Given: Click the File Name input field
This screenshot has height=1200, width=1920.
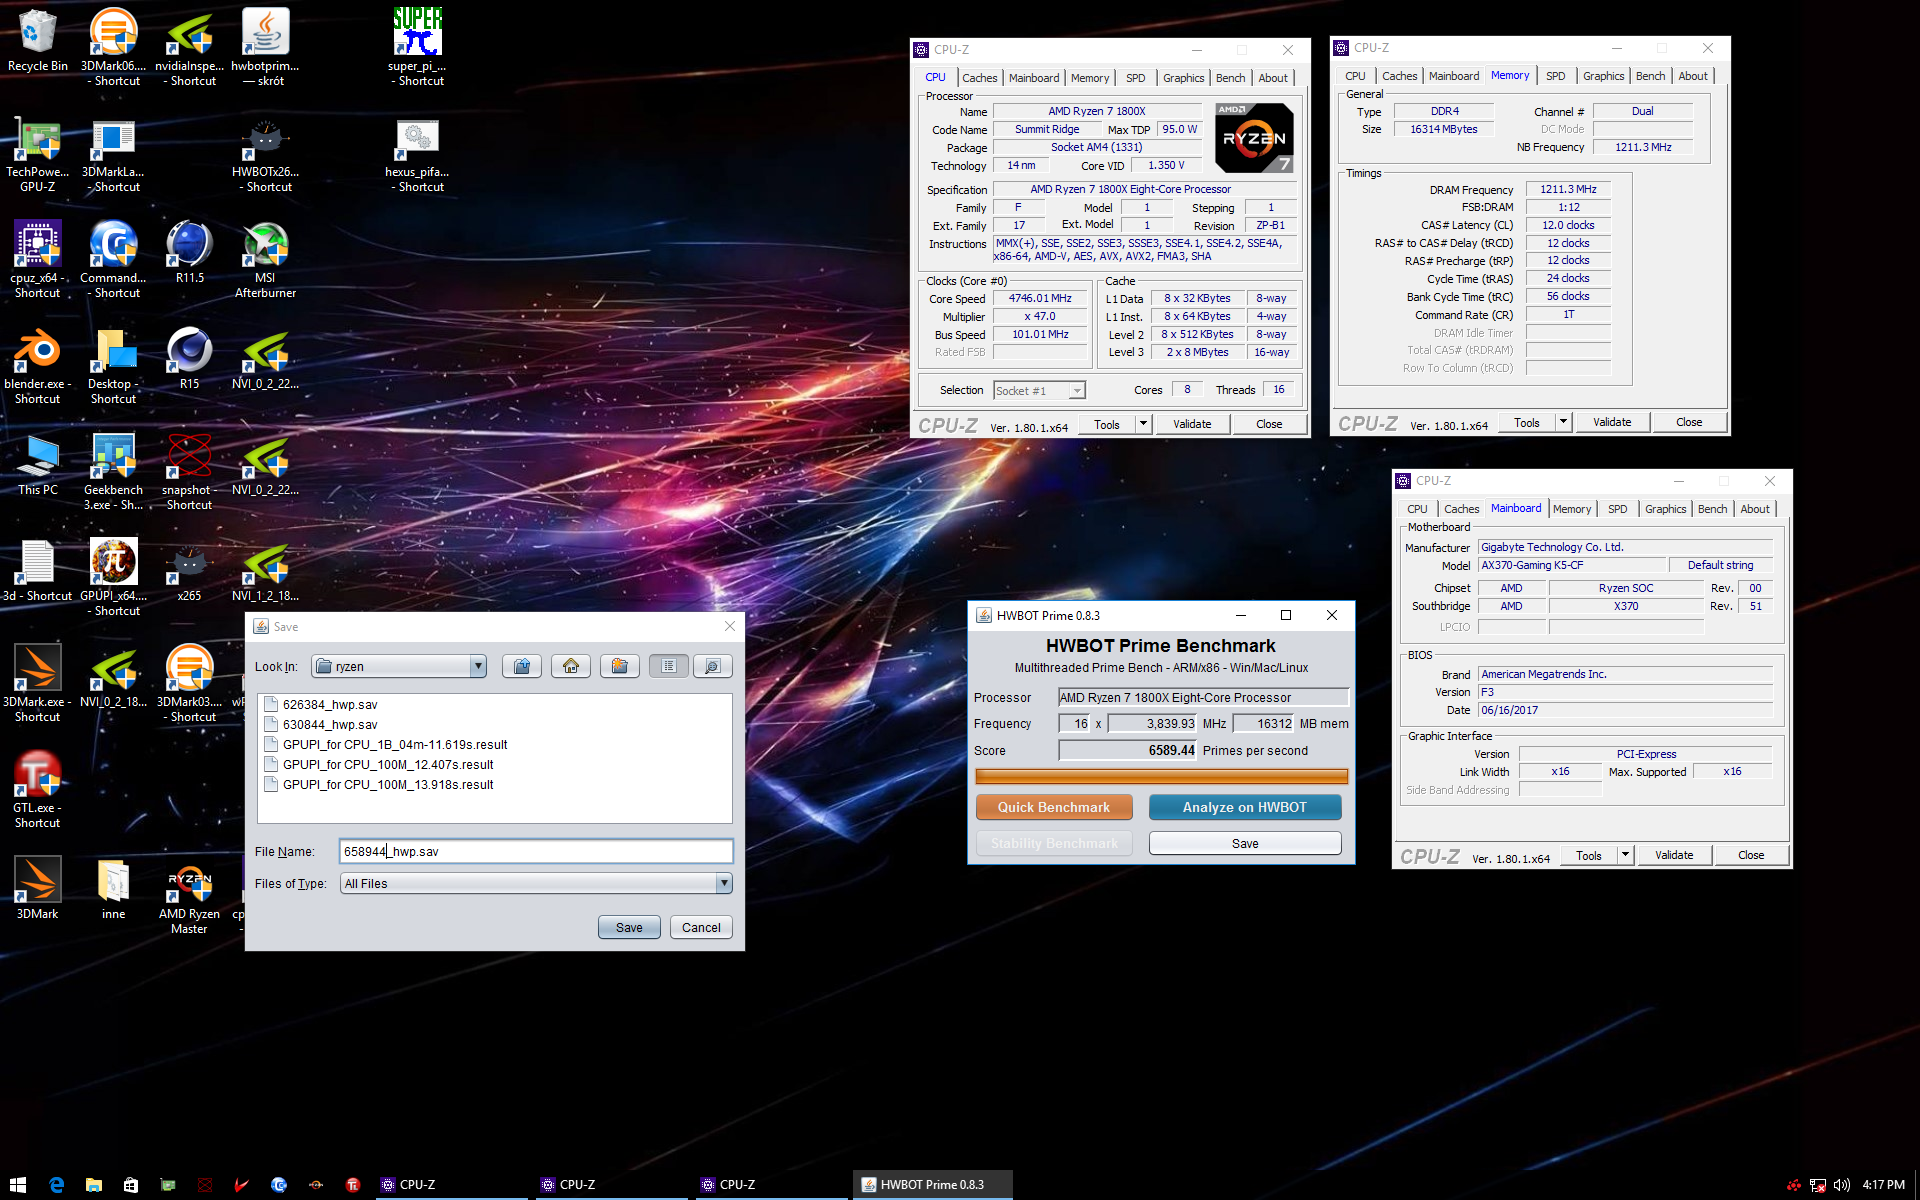Looking at the screenshot, I should 536,851.
